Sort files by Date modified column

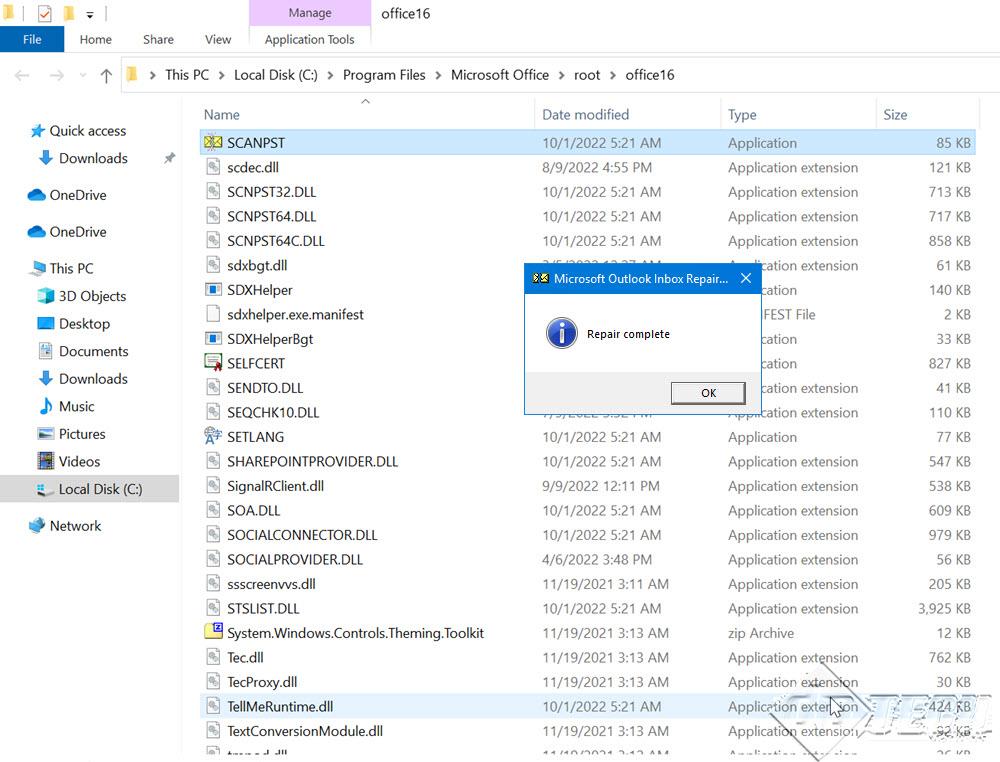(585, 115)
